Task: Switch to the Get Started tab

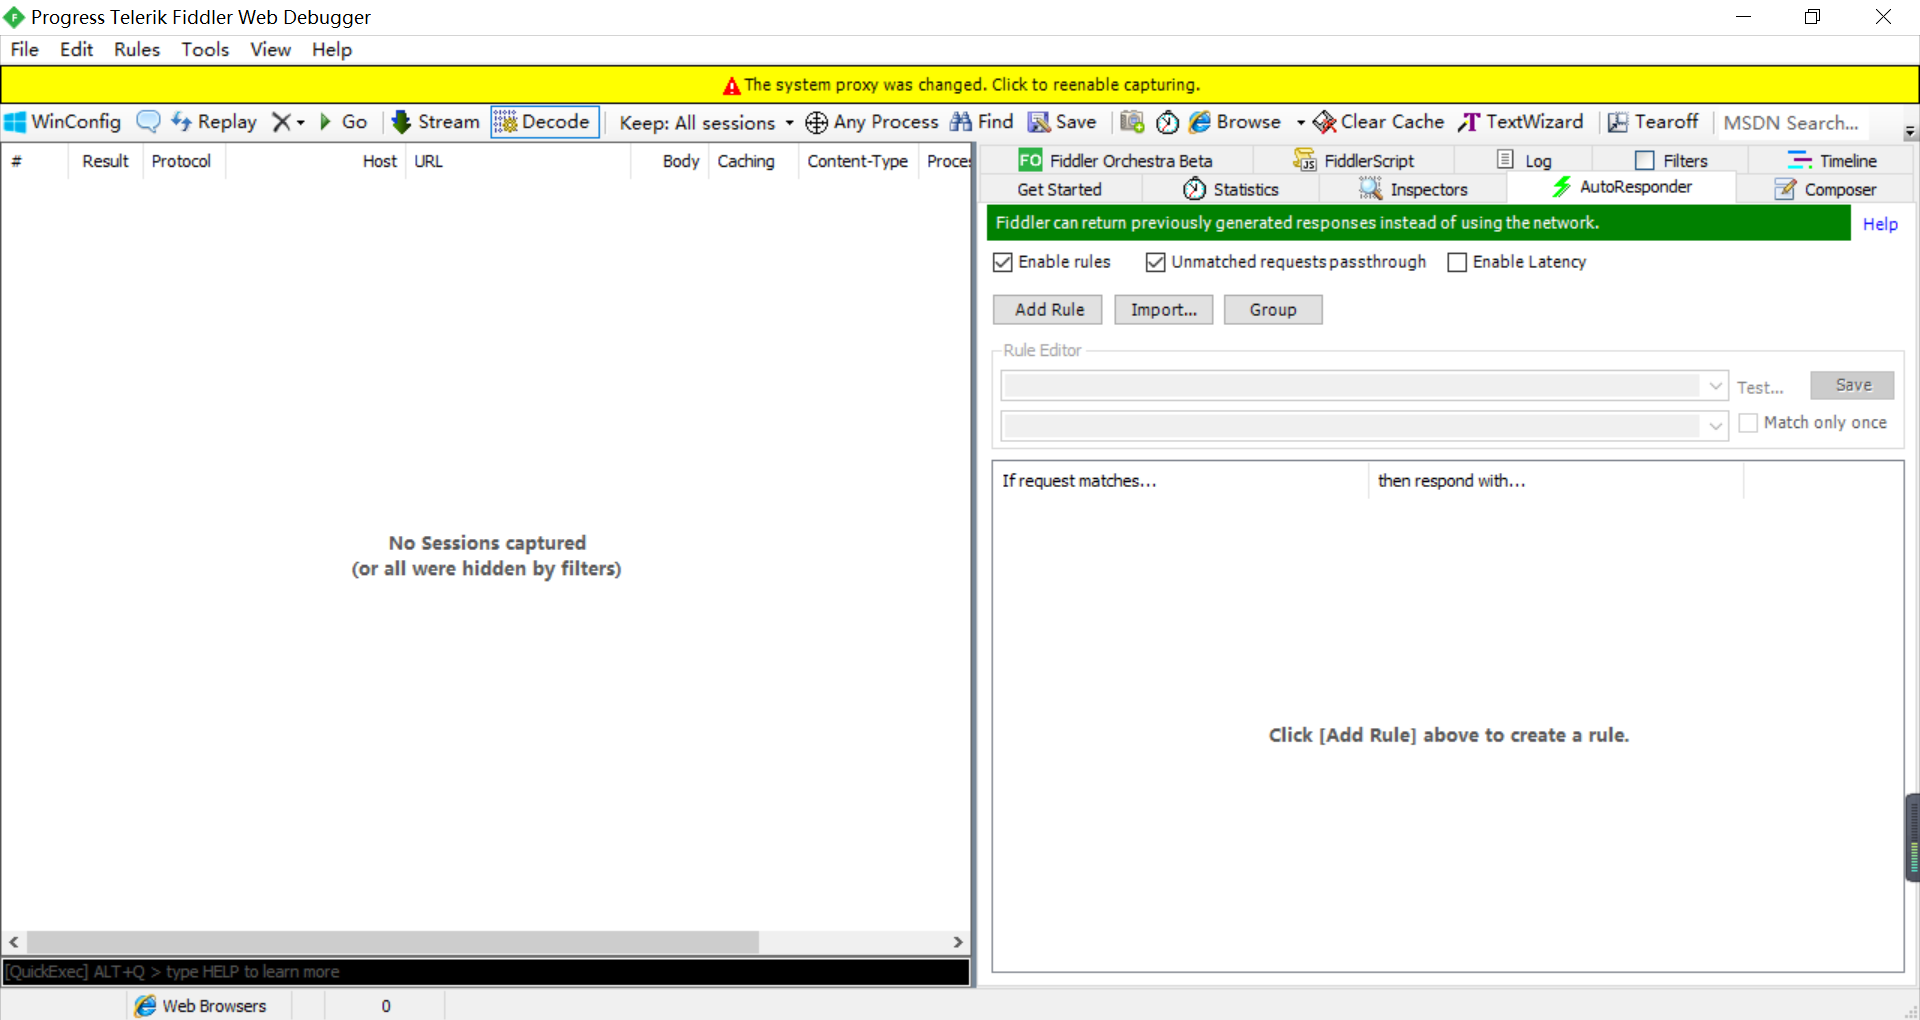Action: point(1060,189)
